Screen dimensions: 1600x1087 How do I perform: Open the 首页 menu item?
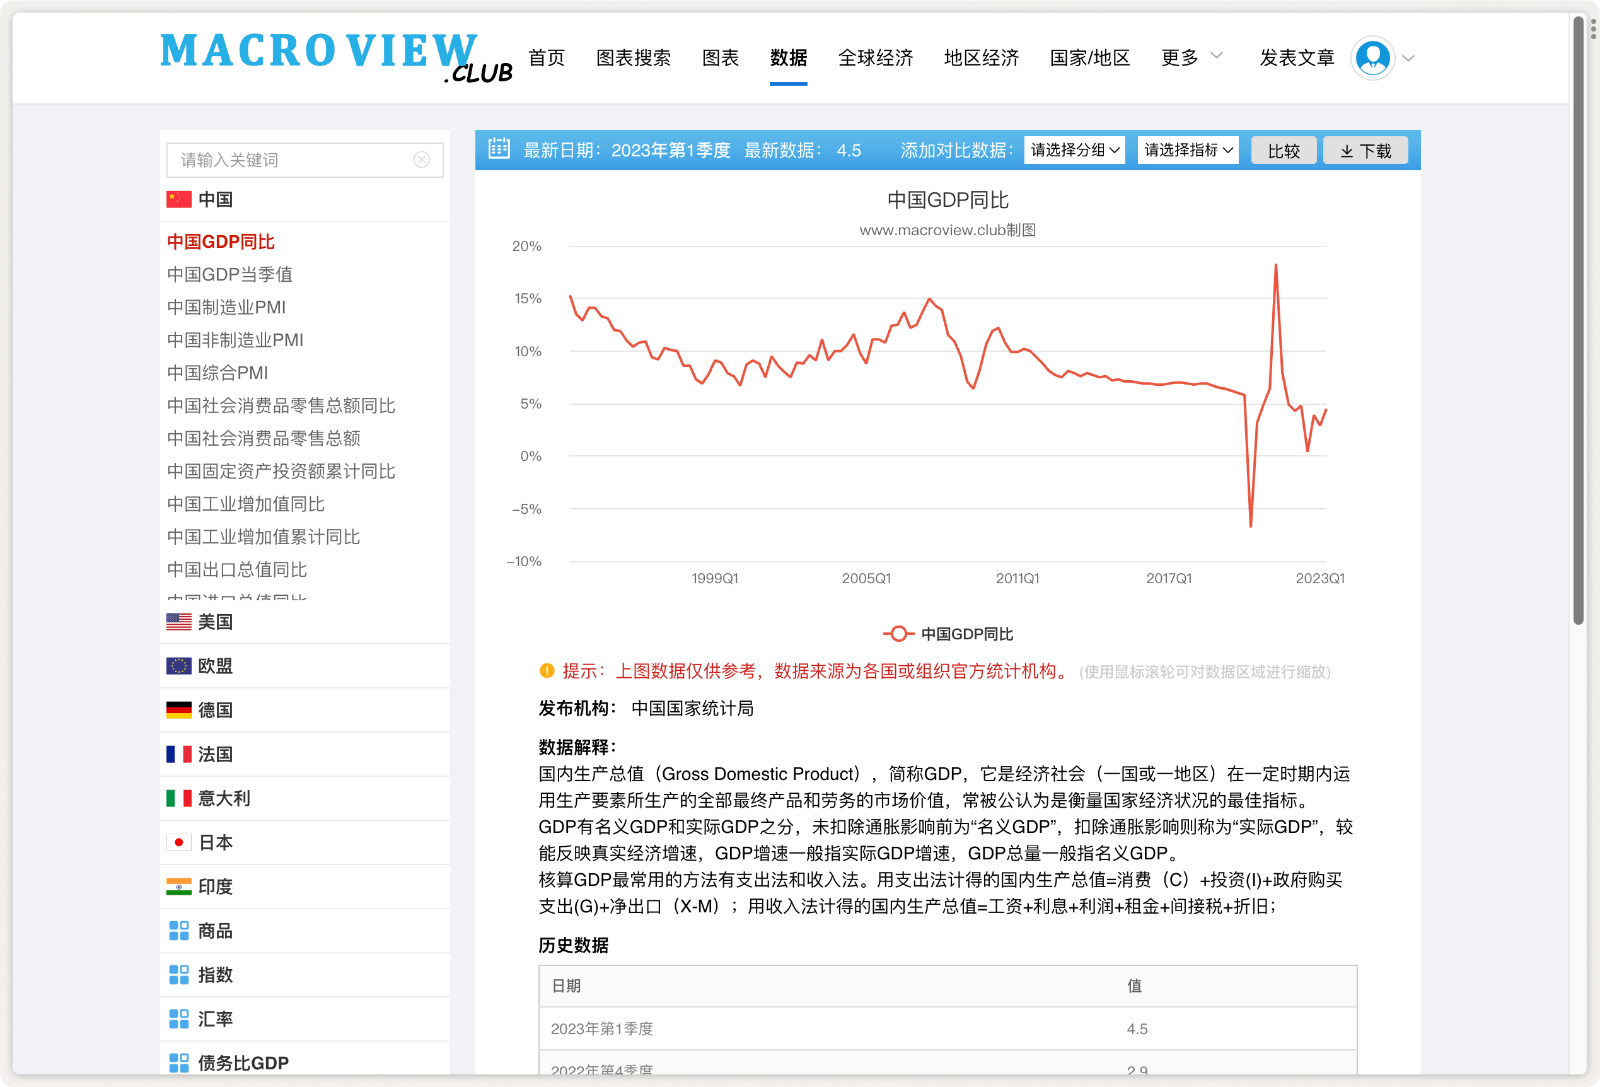(x=546, y=58)
